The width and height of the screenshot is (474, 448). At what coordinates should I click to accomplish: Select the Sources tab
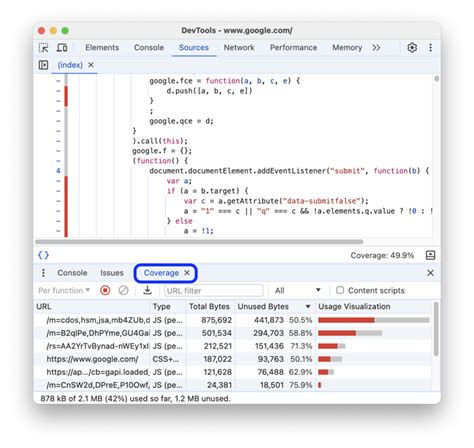pyautogui.click(x=194, y=48)
